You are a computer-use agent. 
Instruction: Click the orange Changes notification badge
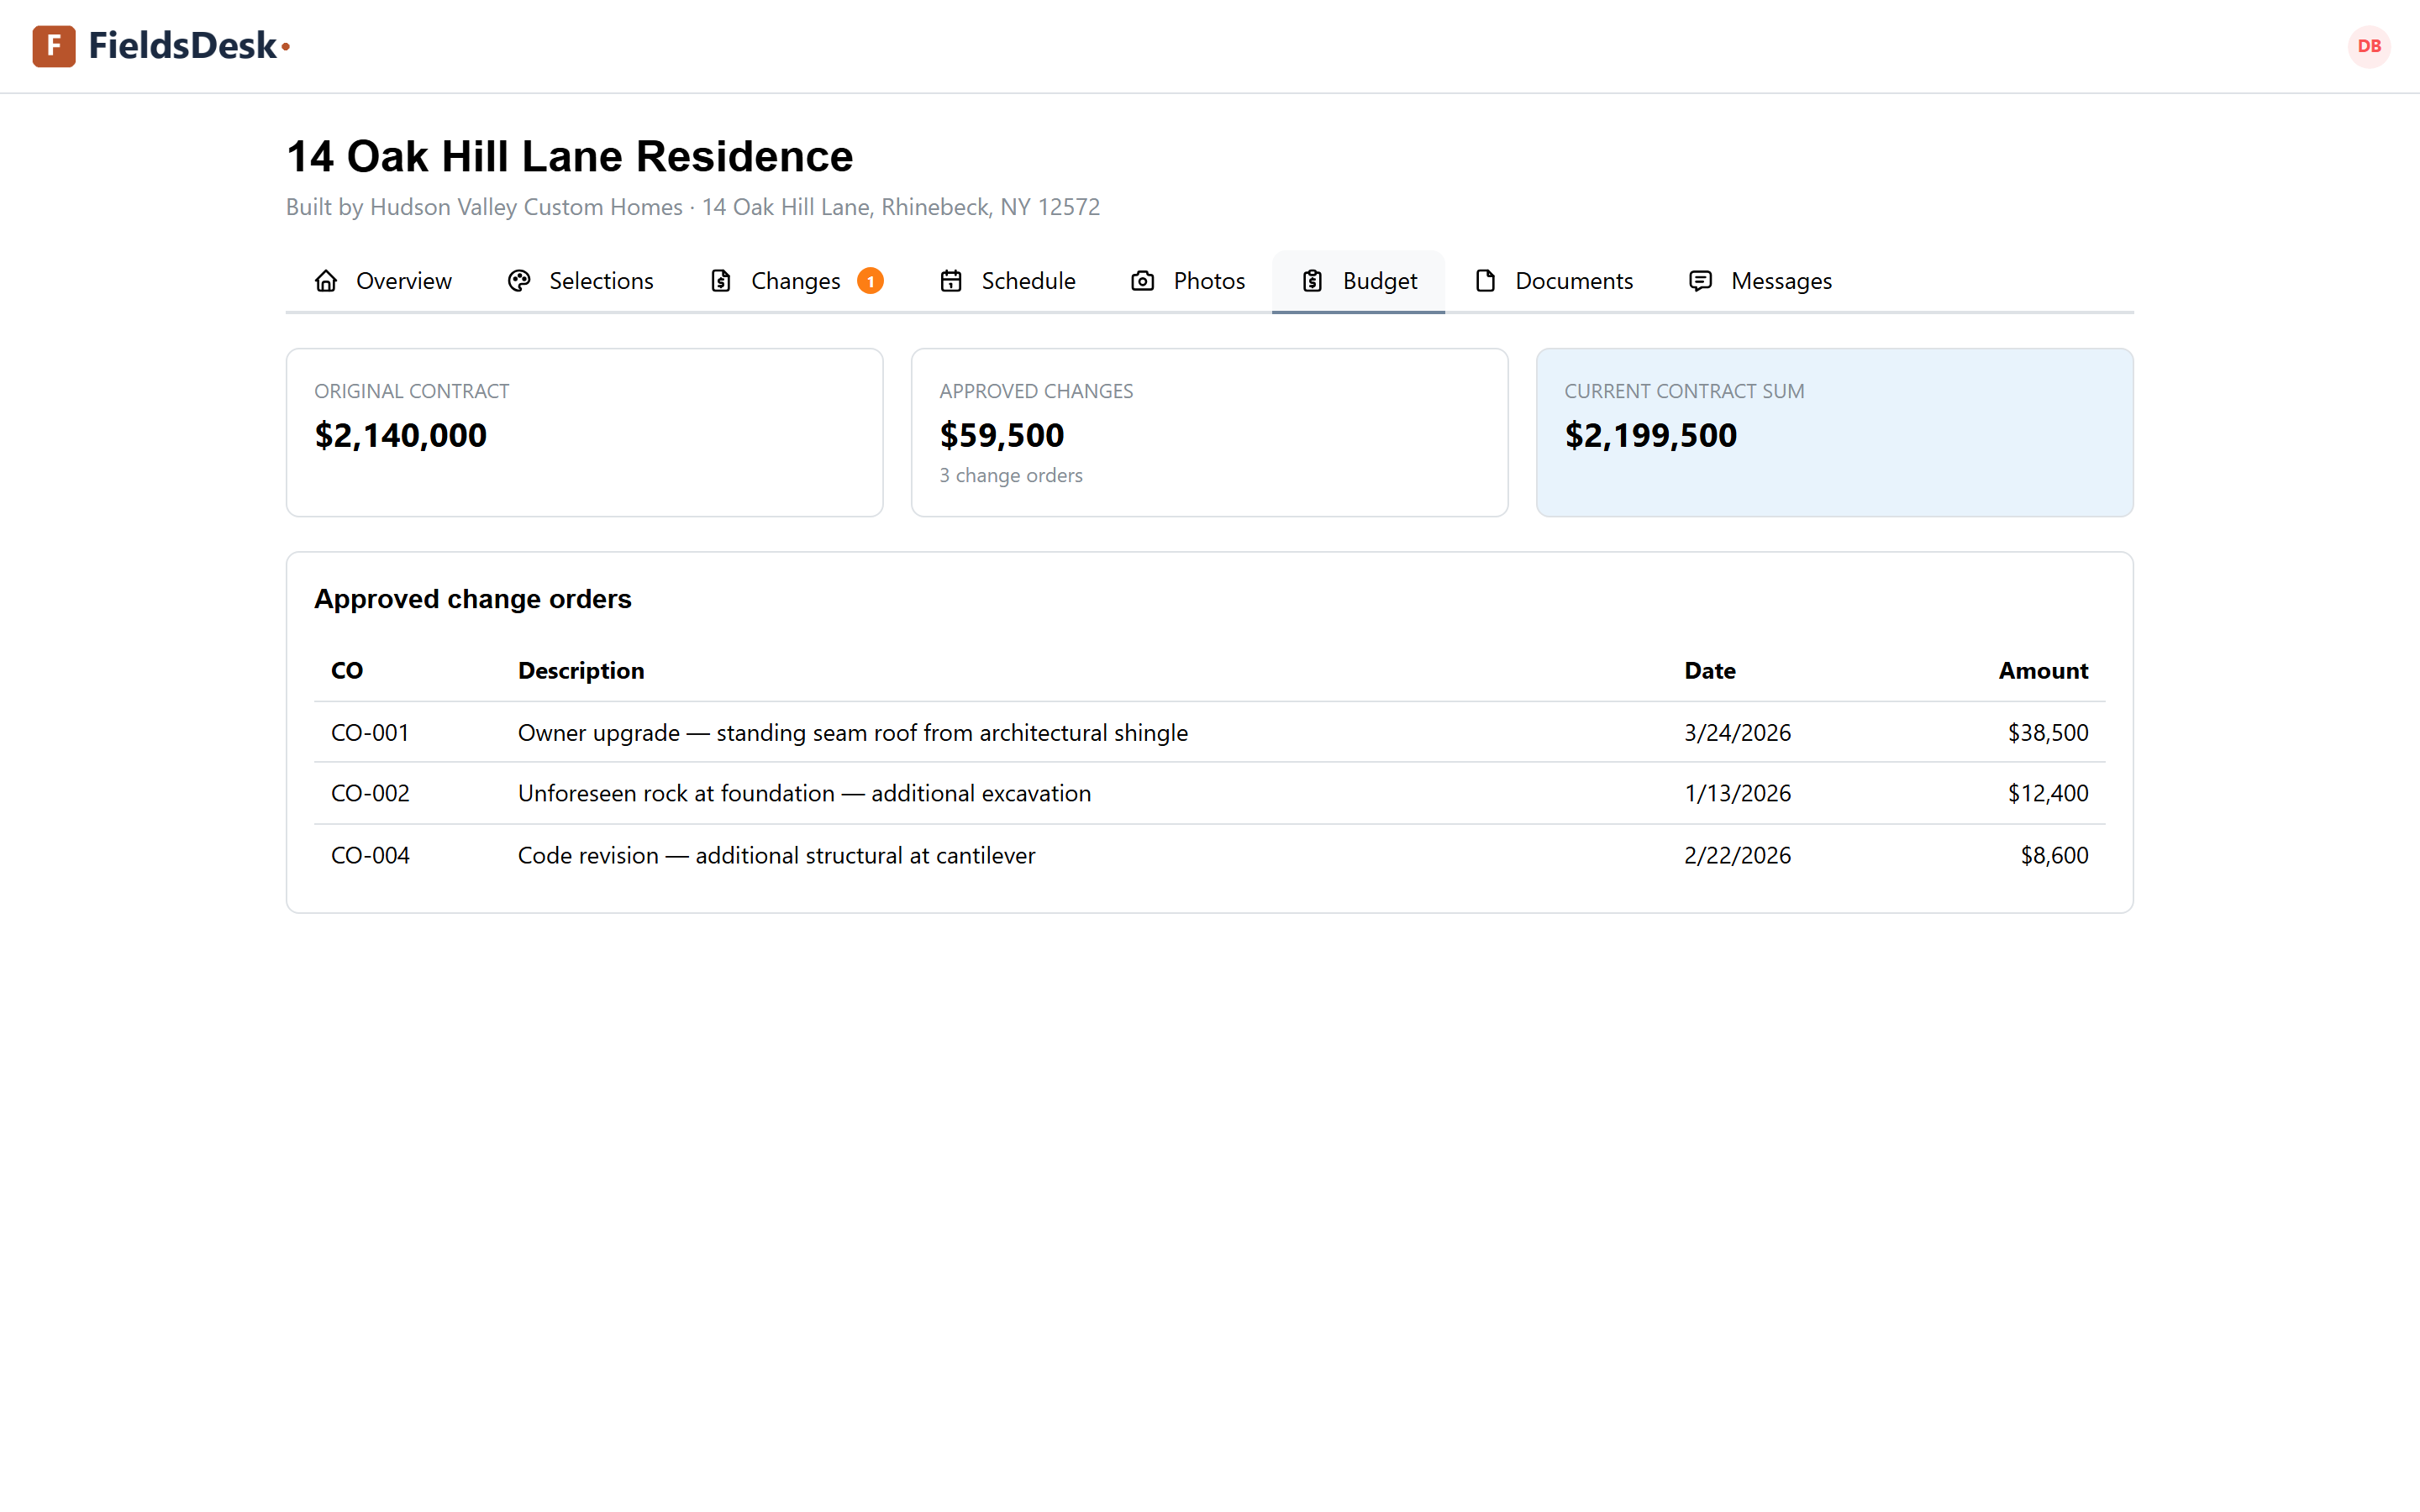pos(870,281)
